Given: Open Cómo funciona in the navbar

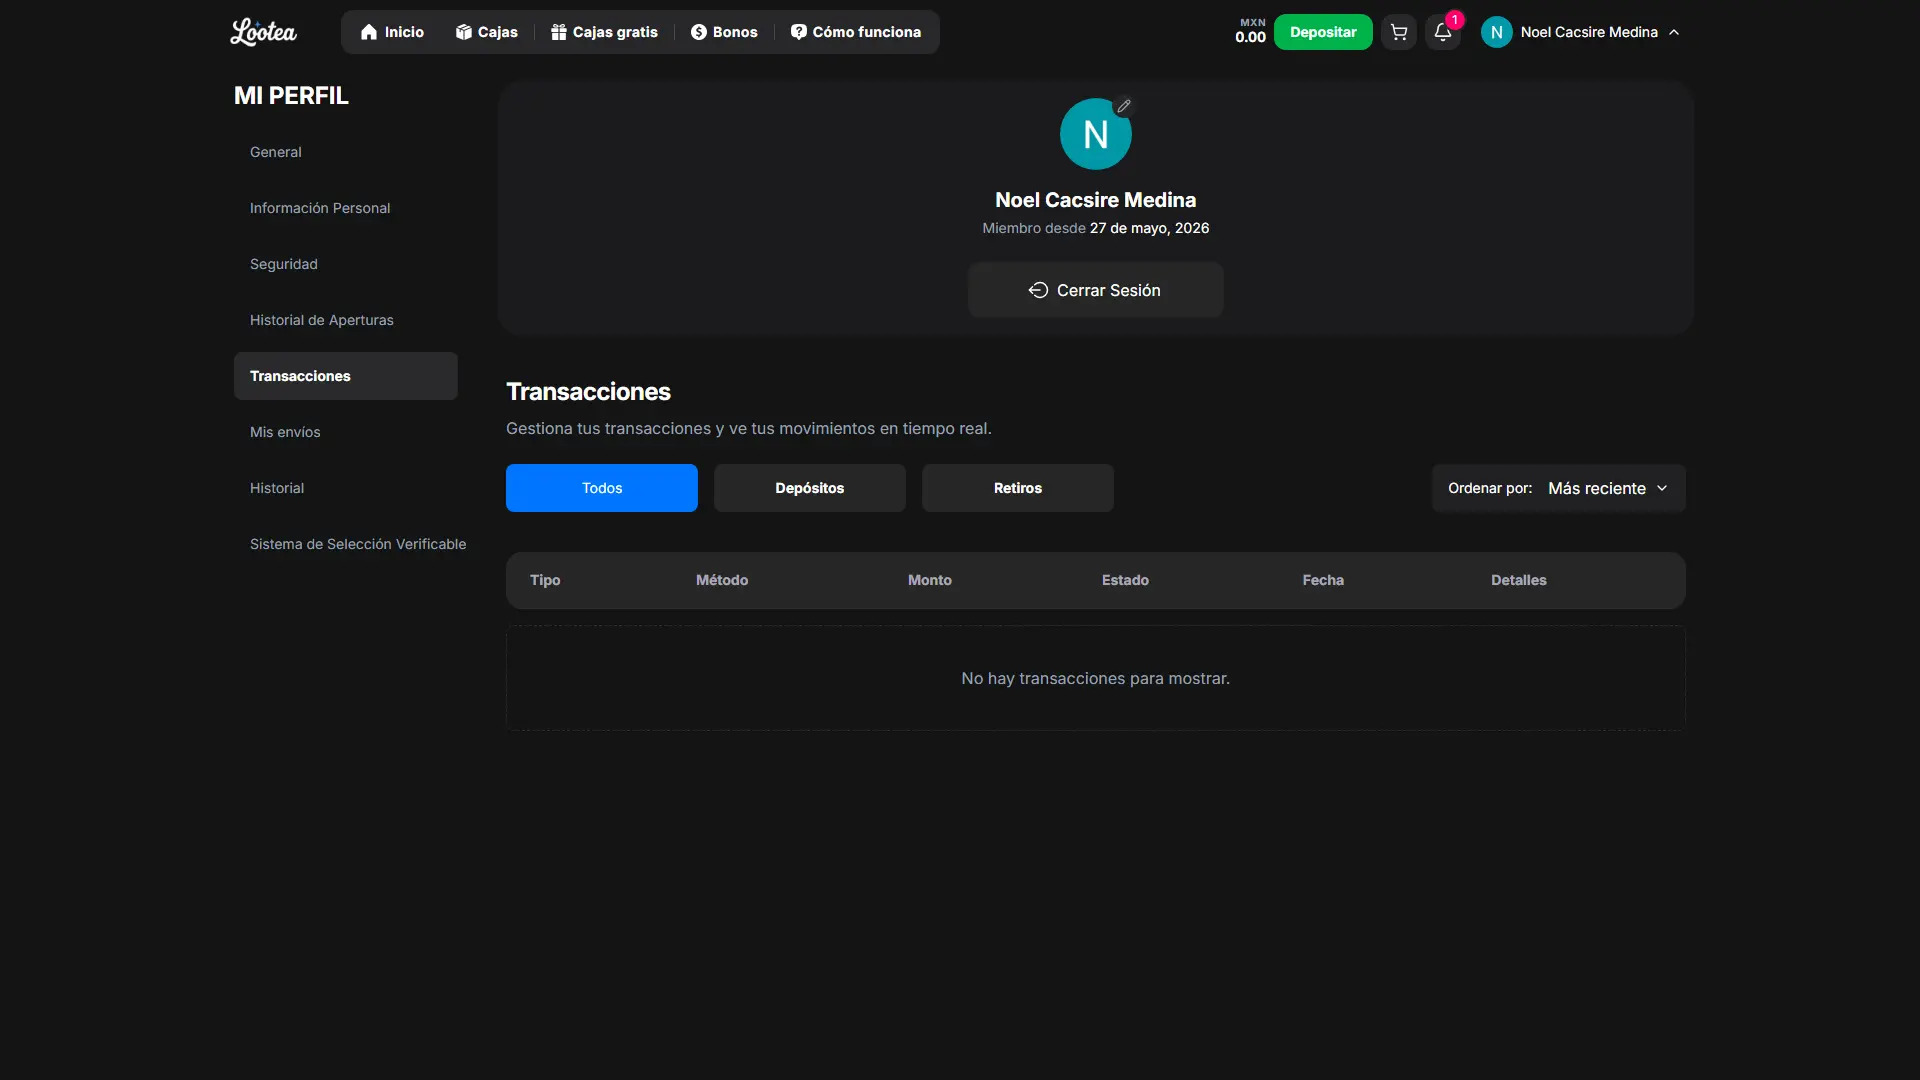Looking at the screenshot, I should pyautogui.click(x=856, y=32).
